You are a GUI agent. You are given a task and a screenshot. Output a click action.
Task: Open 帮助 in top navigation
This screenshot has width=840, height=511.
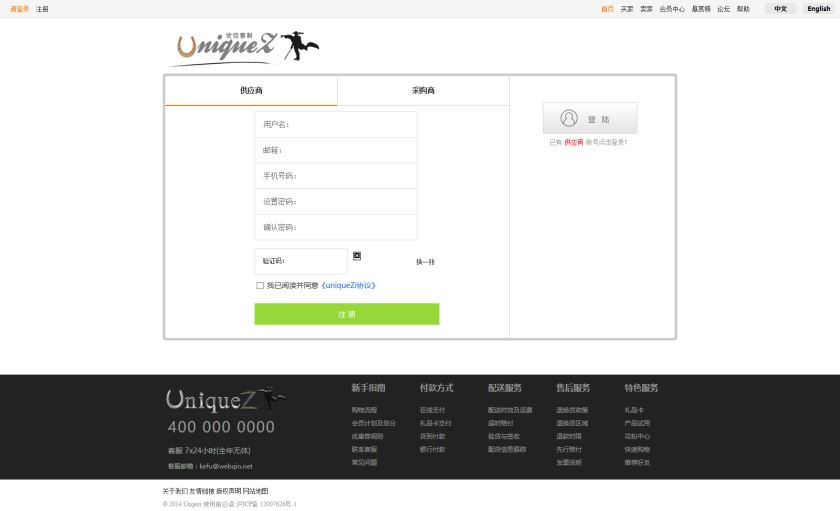pos(743,9)
